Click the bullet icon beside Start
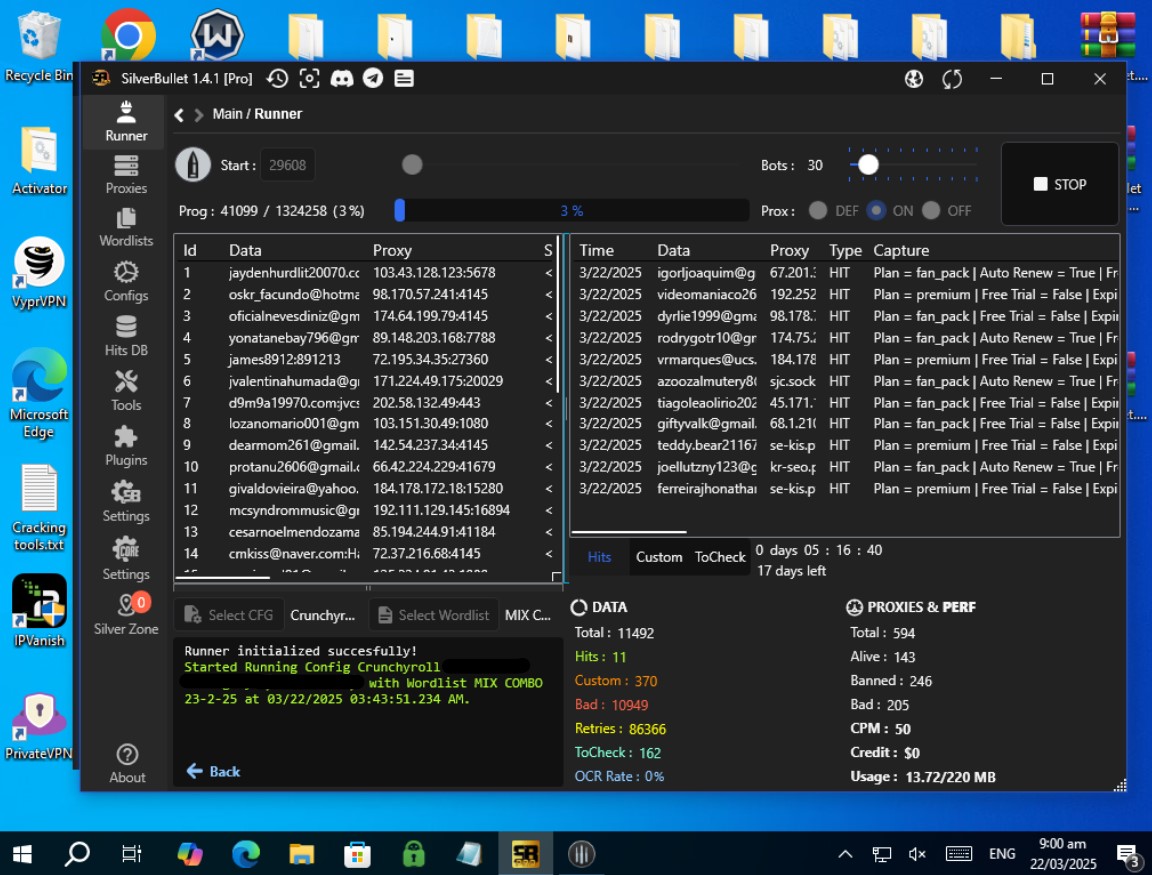Viewport: 1152px width, 875px height. [193, 165]
